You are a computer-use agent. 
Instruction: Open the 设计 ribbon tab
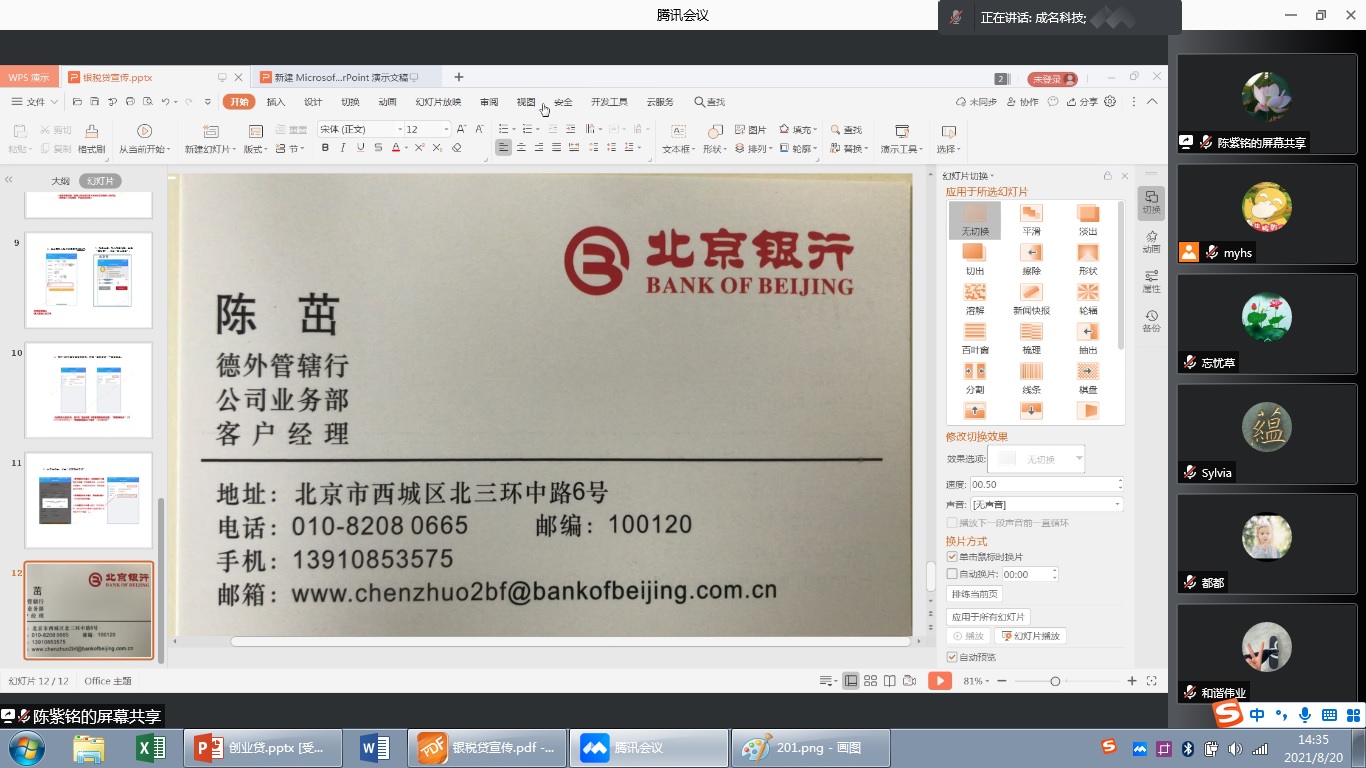(x=313, y=102)
